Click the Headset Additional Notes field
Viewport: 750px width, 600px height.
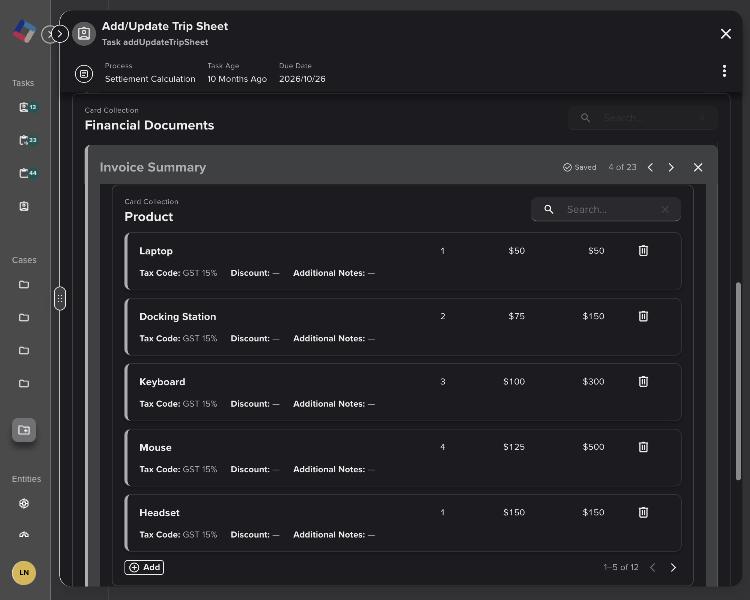(334, 535)
